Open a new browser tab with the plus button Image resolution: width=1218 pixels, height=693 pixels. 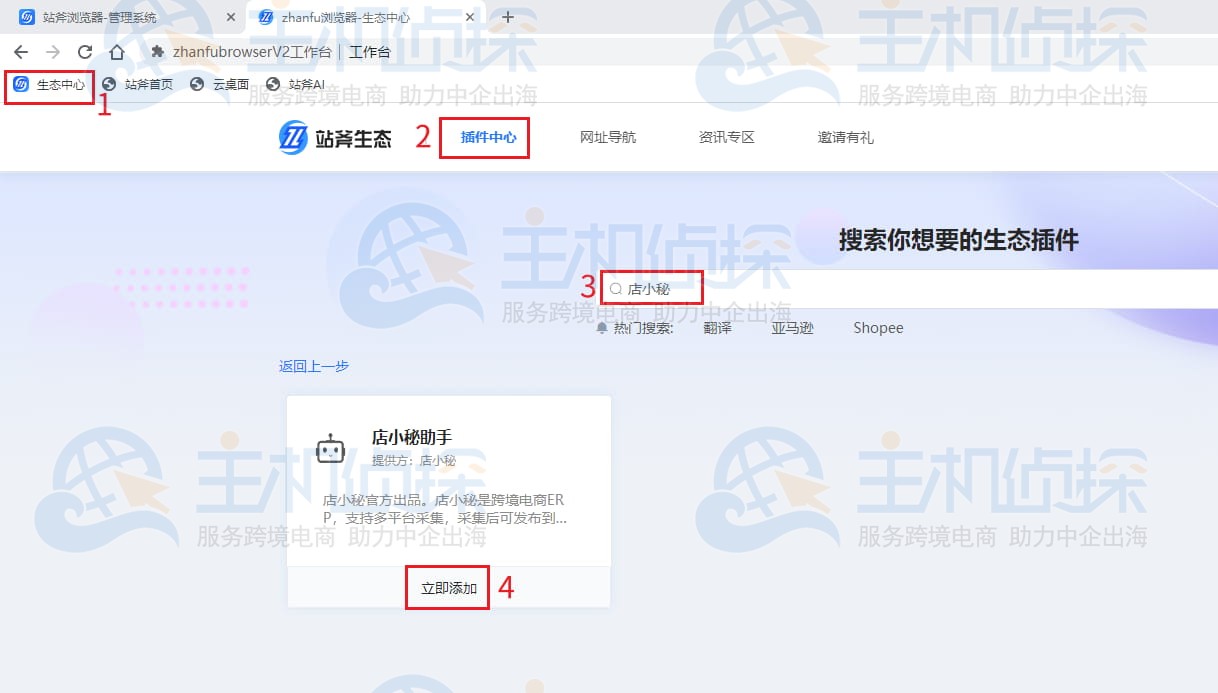tap(510, 16)
